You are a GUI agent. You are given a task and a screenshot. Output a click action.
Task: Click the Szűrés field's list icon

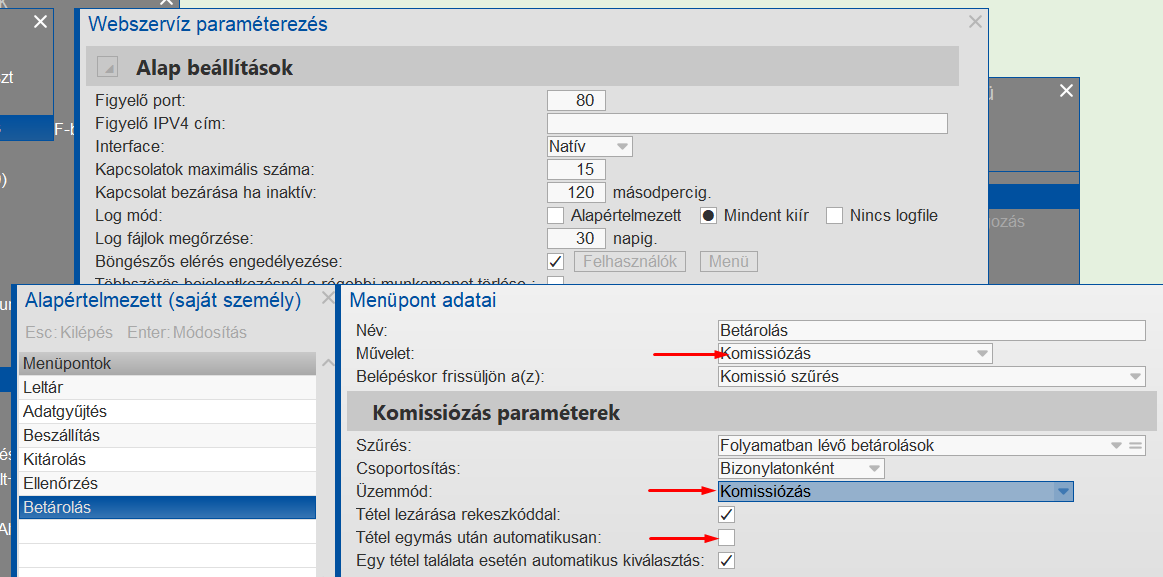click(x=1134, y=446)
